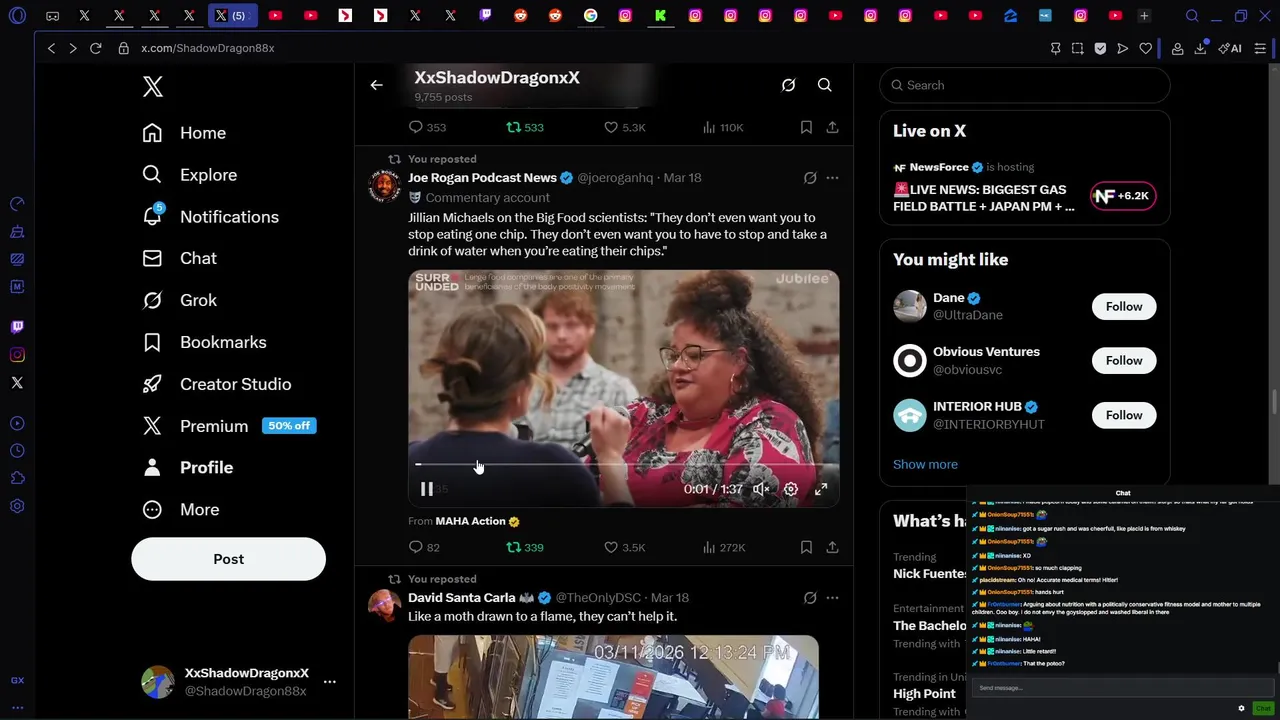Switch to the Kick browser tab

pyautogui.click(x=660, y=16)
